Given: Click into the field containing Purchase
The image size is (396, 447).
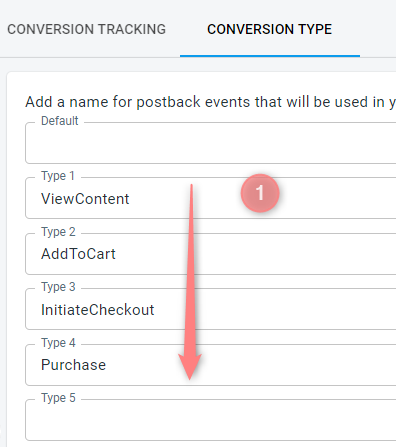Looking at the screenshot, I should coord(211,365).
